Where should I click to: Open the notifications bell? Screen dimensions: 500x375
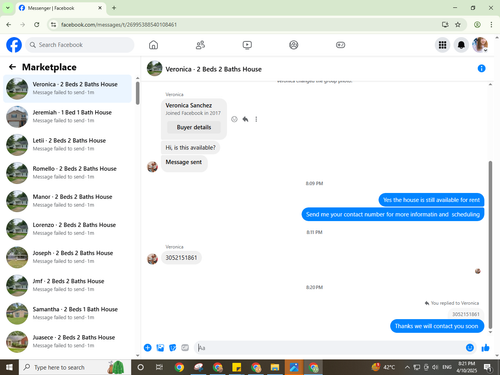coord(461,45)
